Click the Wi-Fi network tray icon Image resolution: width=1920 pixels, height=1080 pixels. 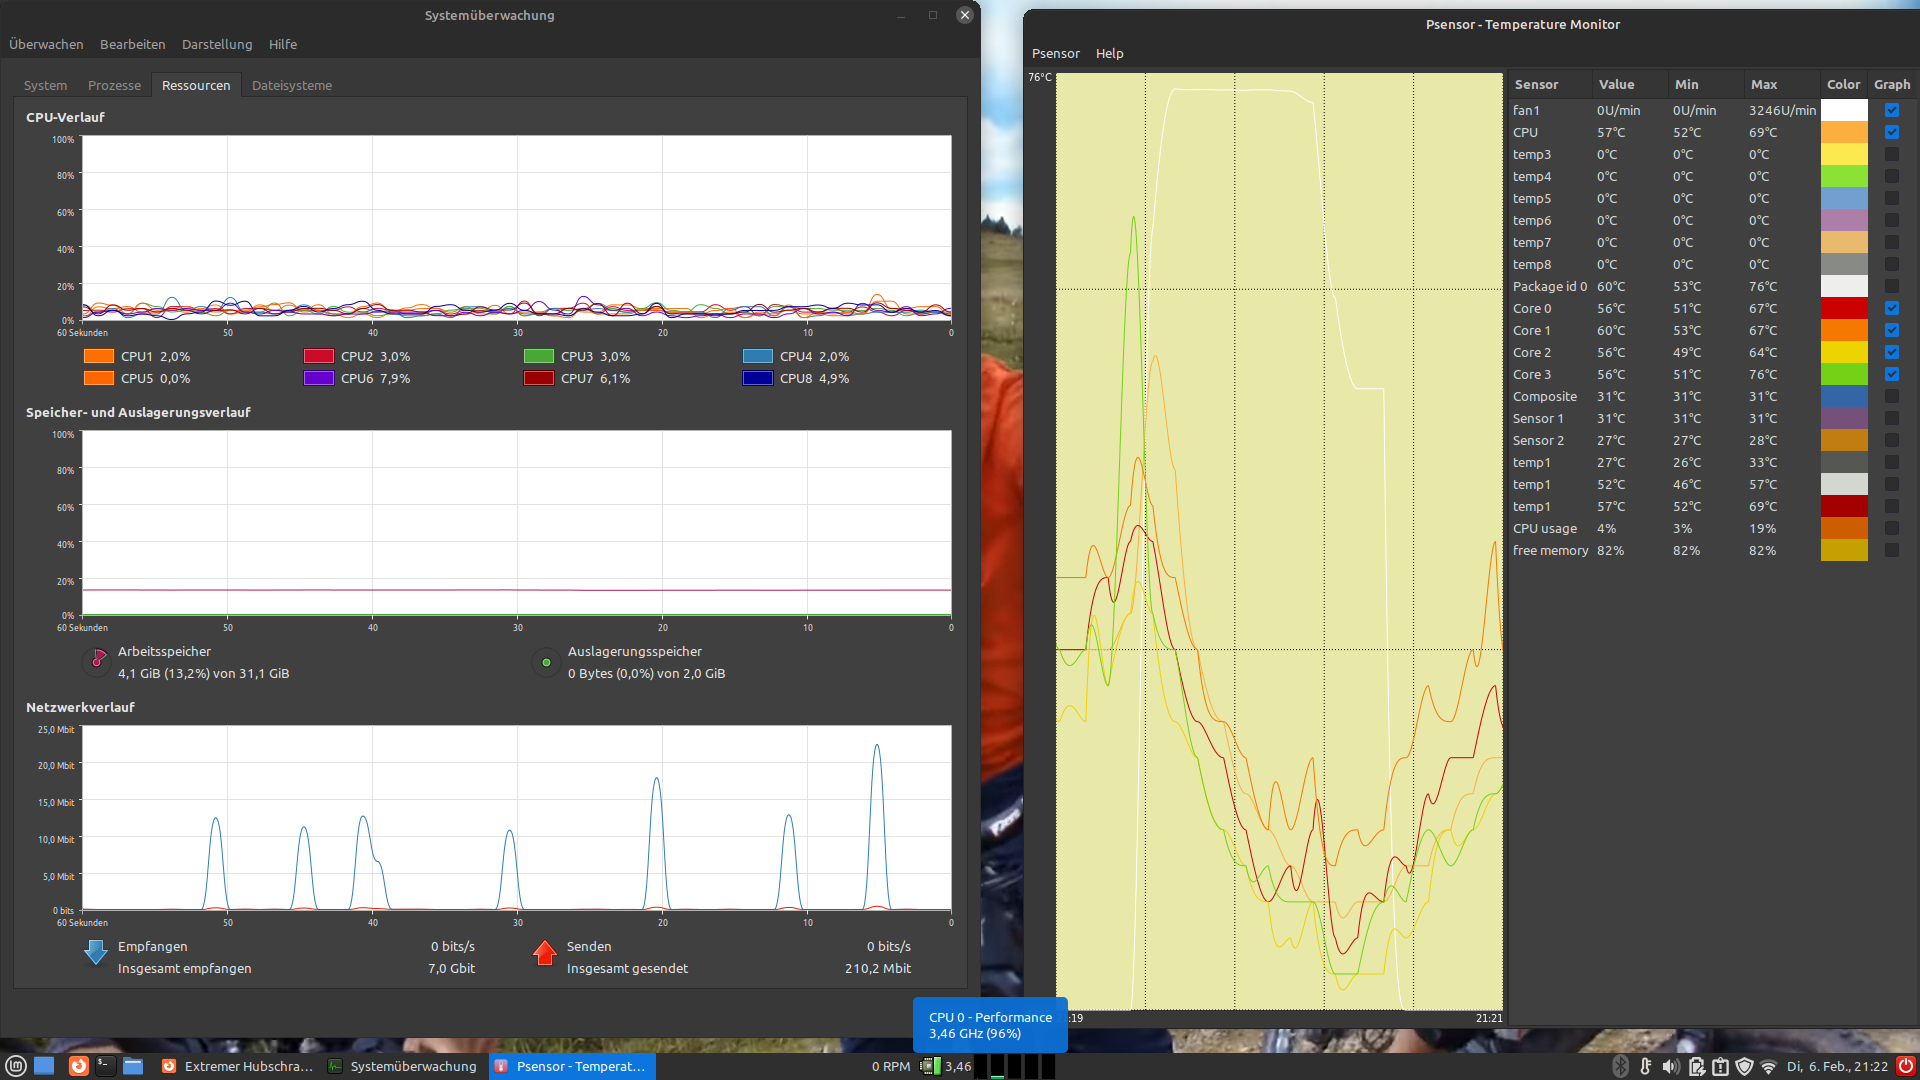(x=1769, y=1066)
